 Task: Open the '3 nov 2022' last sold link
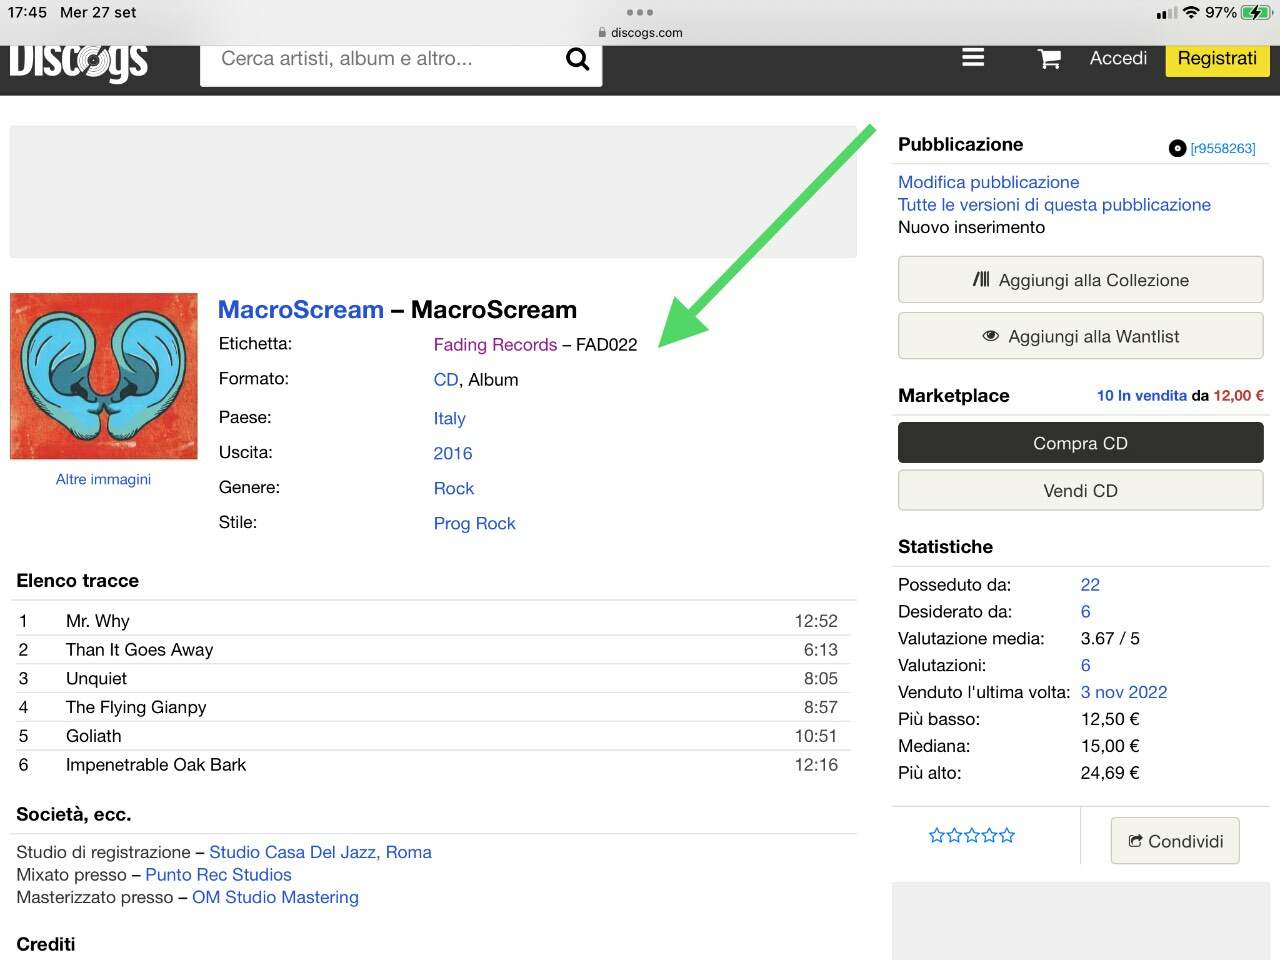1123,692
